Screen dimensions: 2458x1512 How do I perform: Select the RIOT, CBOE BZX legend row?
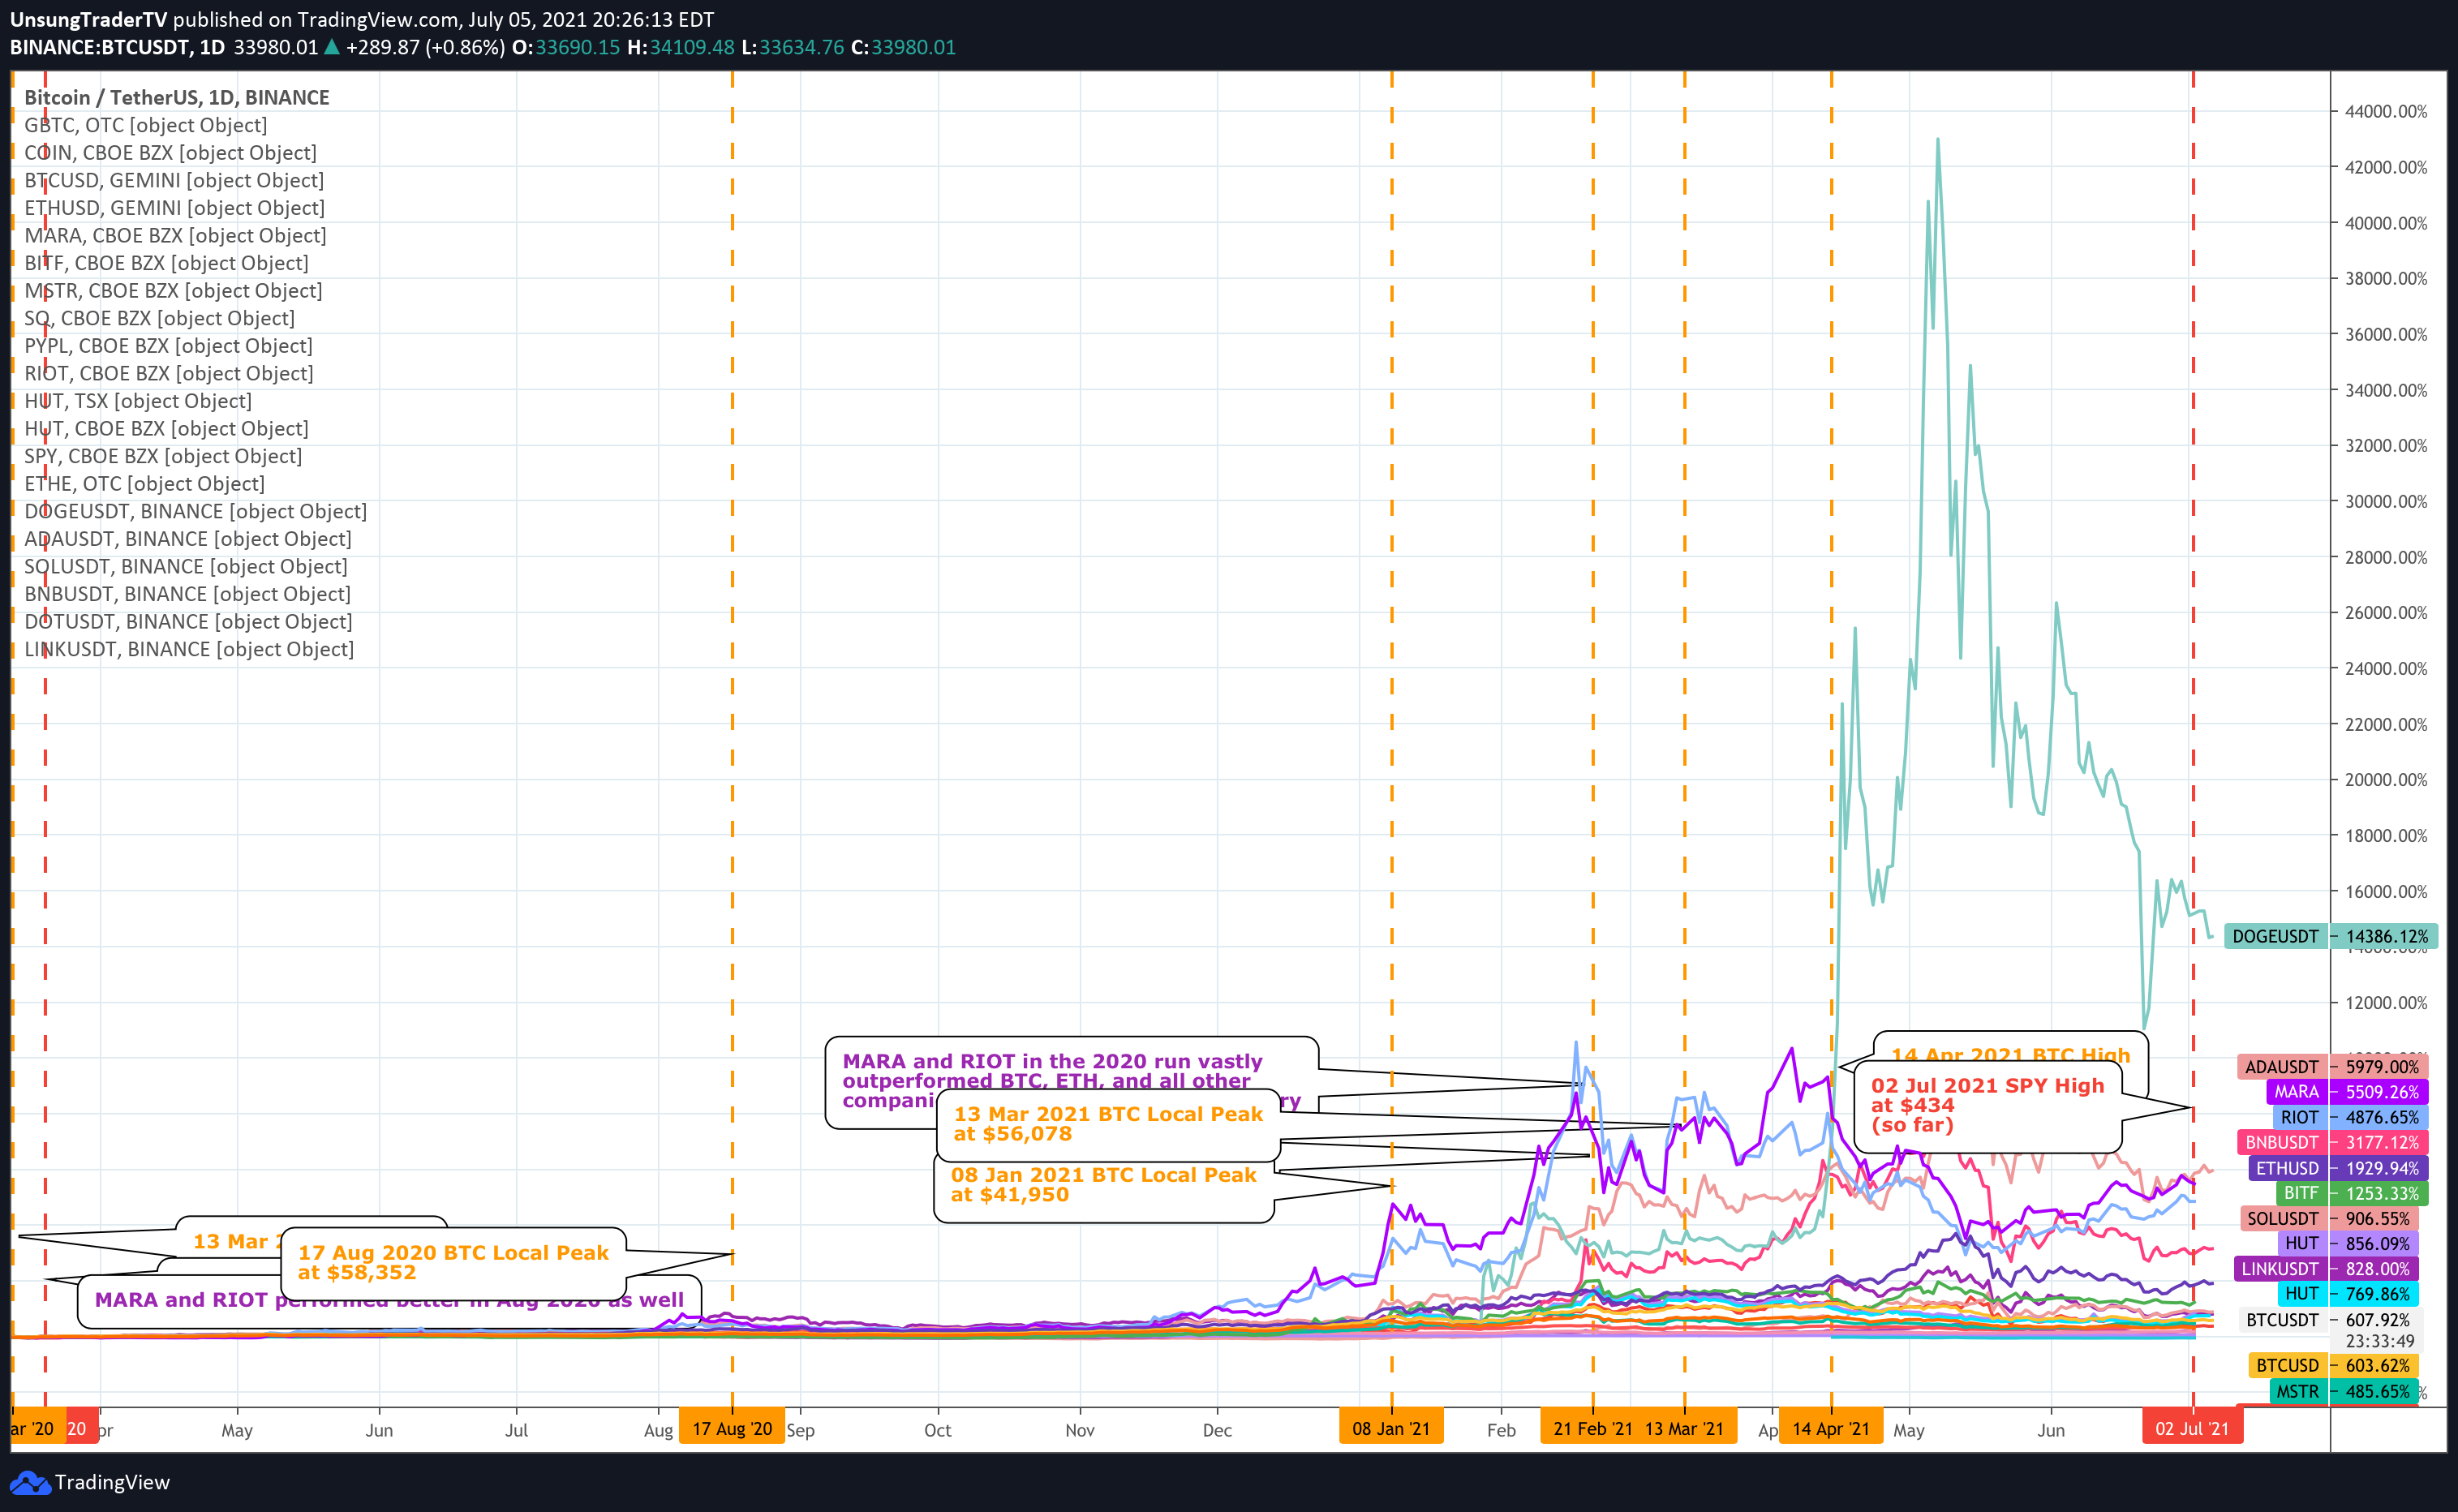(169, 373)
